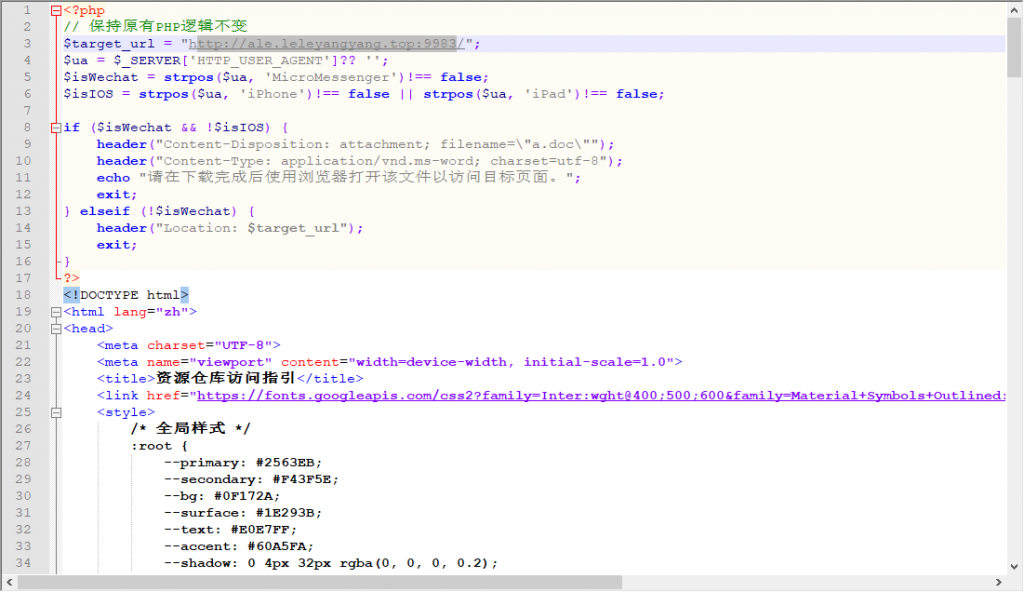Click the Location: $target_url header line
This screenshot has width=1024, height=592.
click(230, 228)
